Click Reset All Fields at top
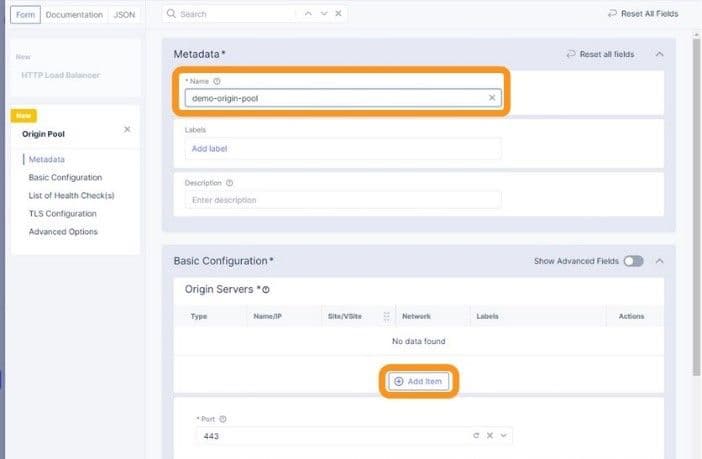This screenshot has height=459, width=702. tap(643, 14)
